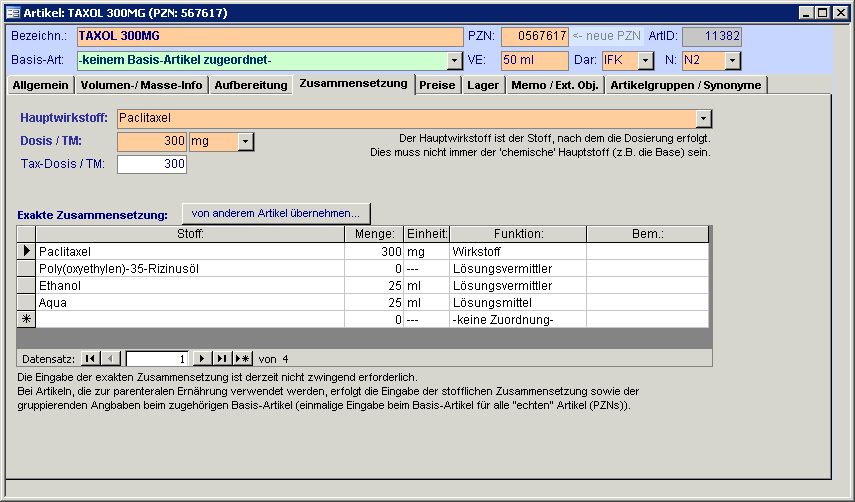Click the Bem. cell of Paclitaxel row
Image resolution: width=855 pixels, height=502 pixels.
coord(648,251)
